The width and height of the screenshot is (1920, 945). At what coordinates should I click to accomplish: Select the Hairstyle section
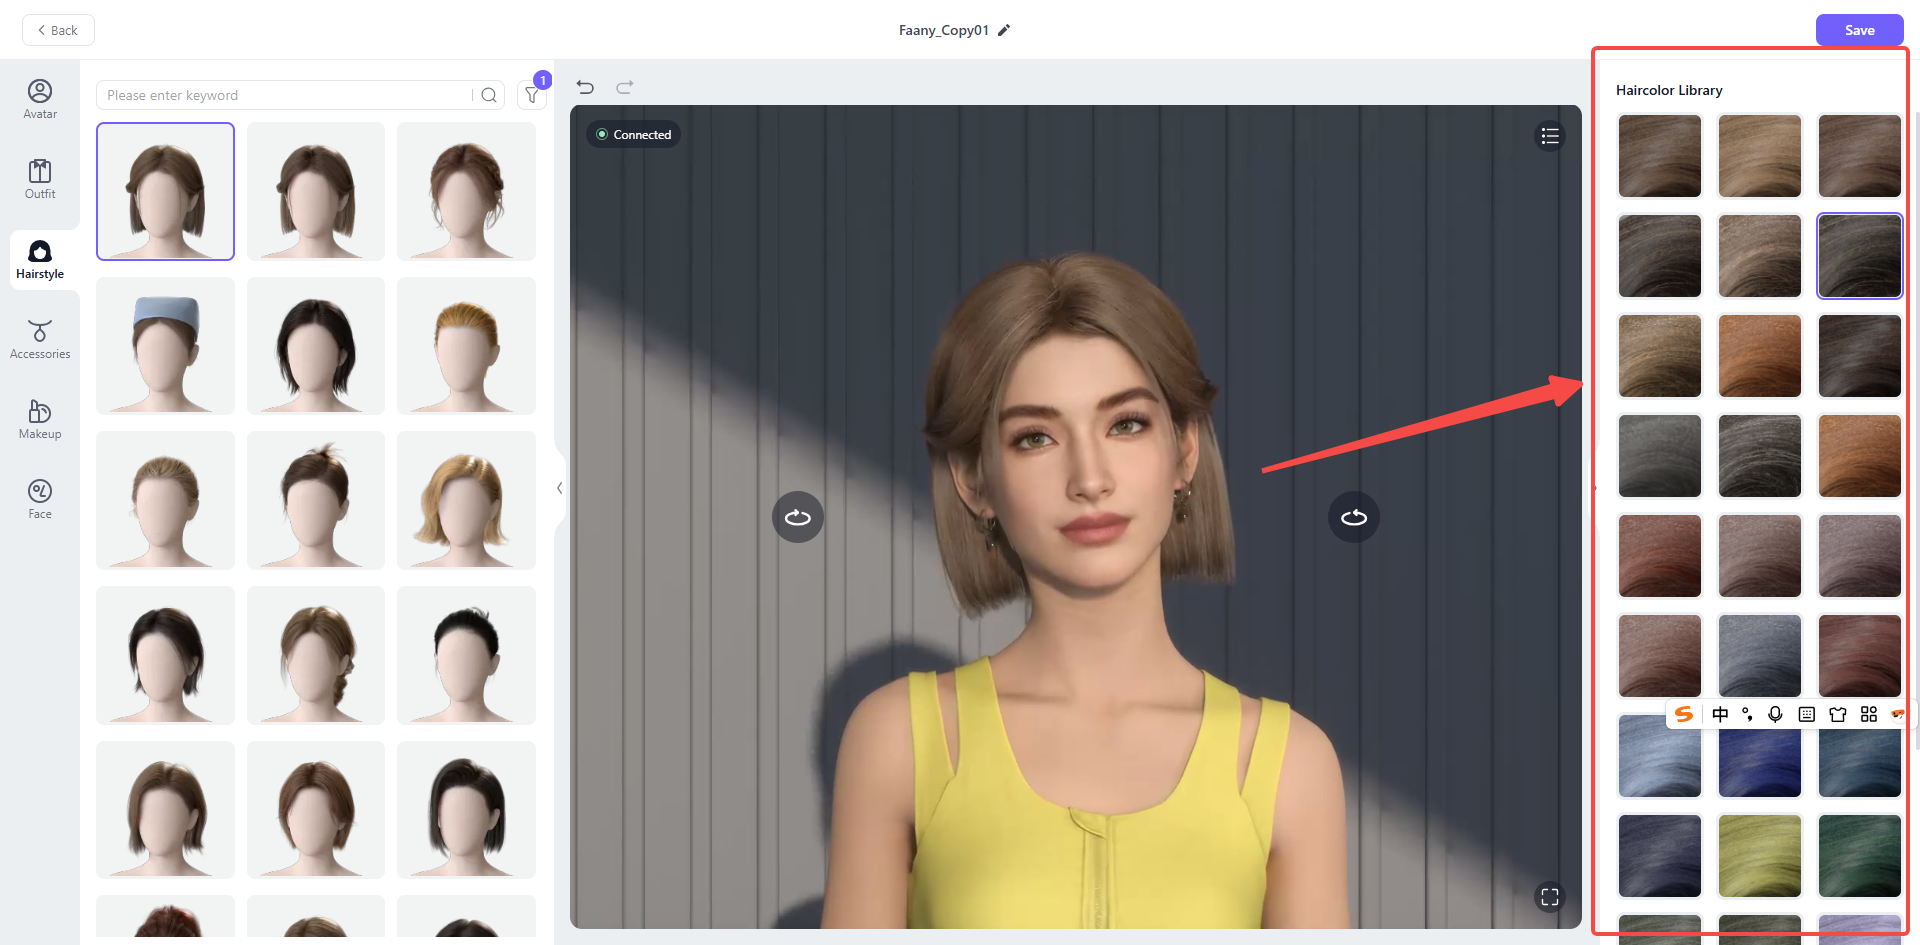coord(40,260)
